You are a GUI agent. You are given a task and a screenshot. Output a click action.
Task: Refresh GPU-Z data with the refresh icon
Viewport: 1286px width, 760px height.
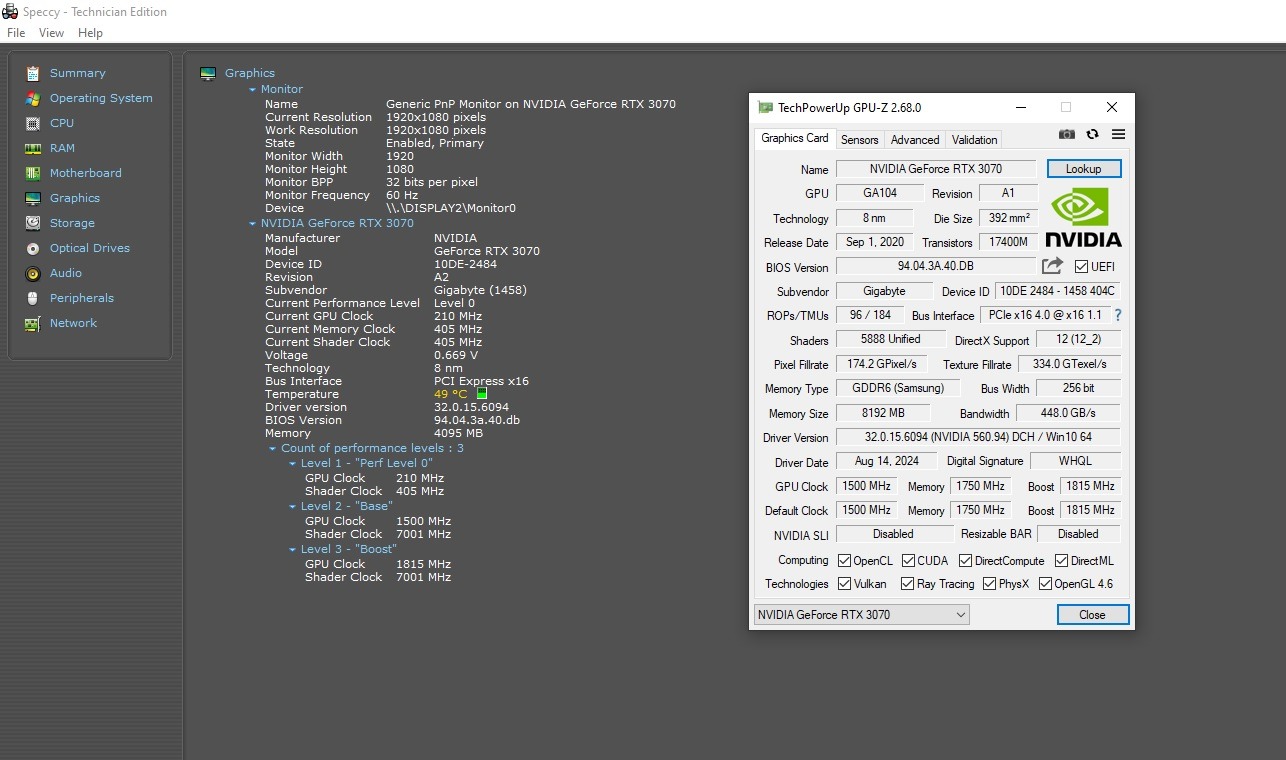click(x=1092, y=134)
